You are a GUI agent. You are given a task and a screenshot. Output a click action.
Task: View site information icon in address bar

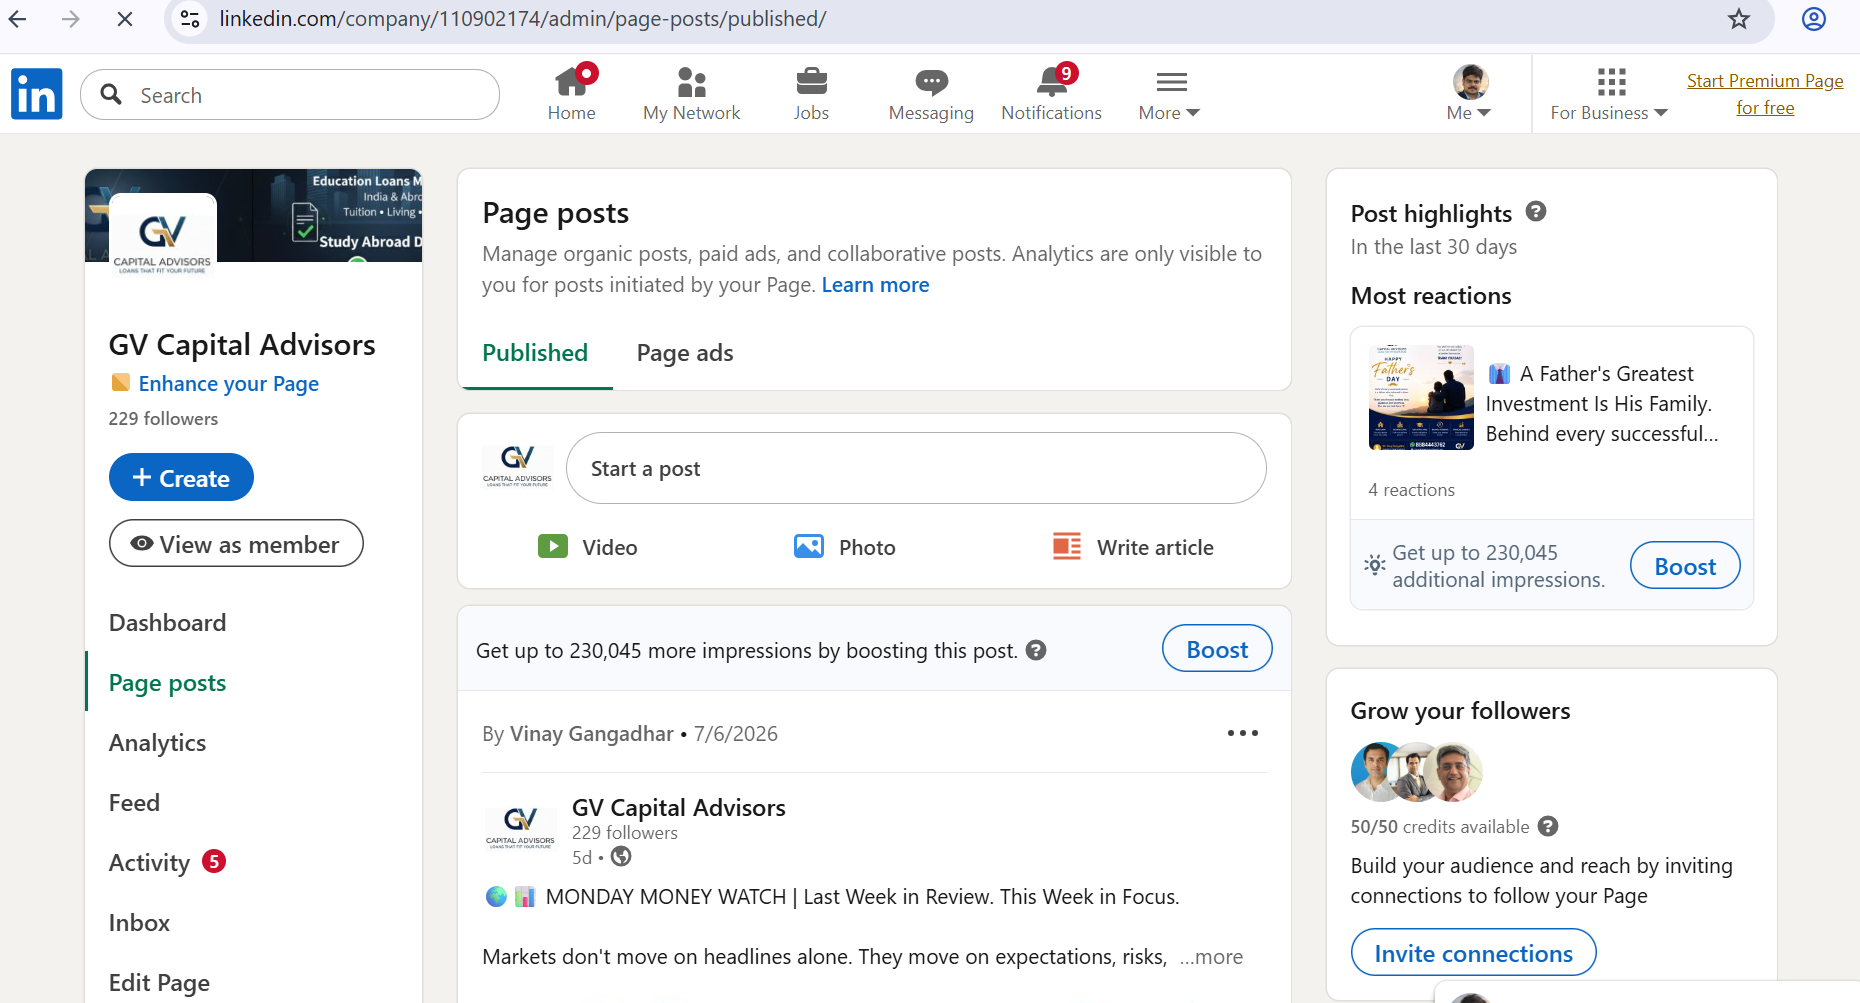(x=190, y=19)
